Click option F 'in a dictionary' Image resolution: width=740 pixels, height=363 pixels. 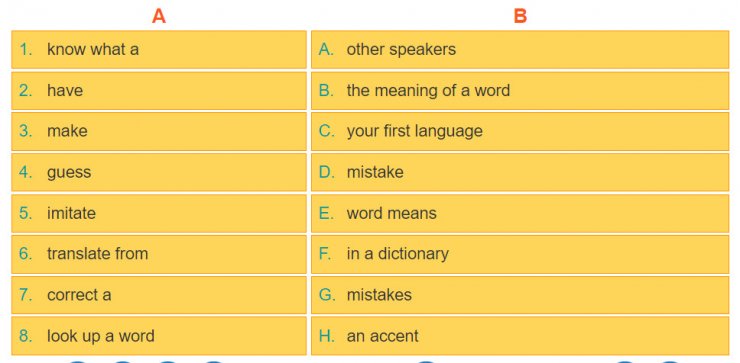pos(520,254)
